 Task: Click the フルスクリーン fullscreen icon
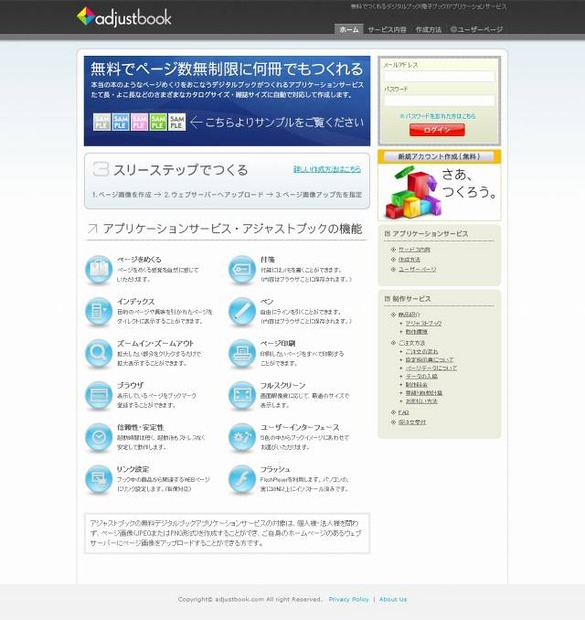pos(242,395)
